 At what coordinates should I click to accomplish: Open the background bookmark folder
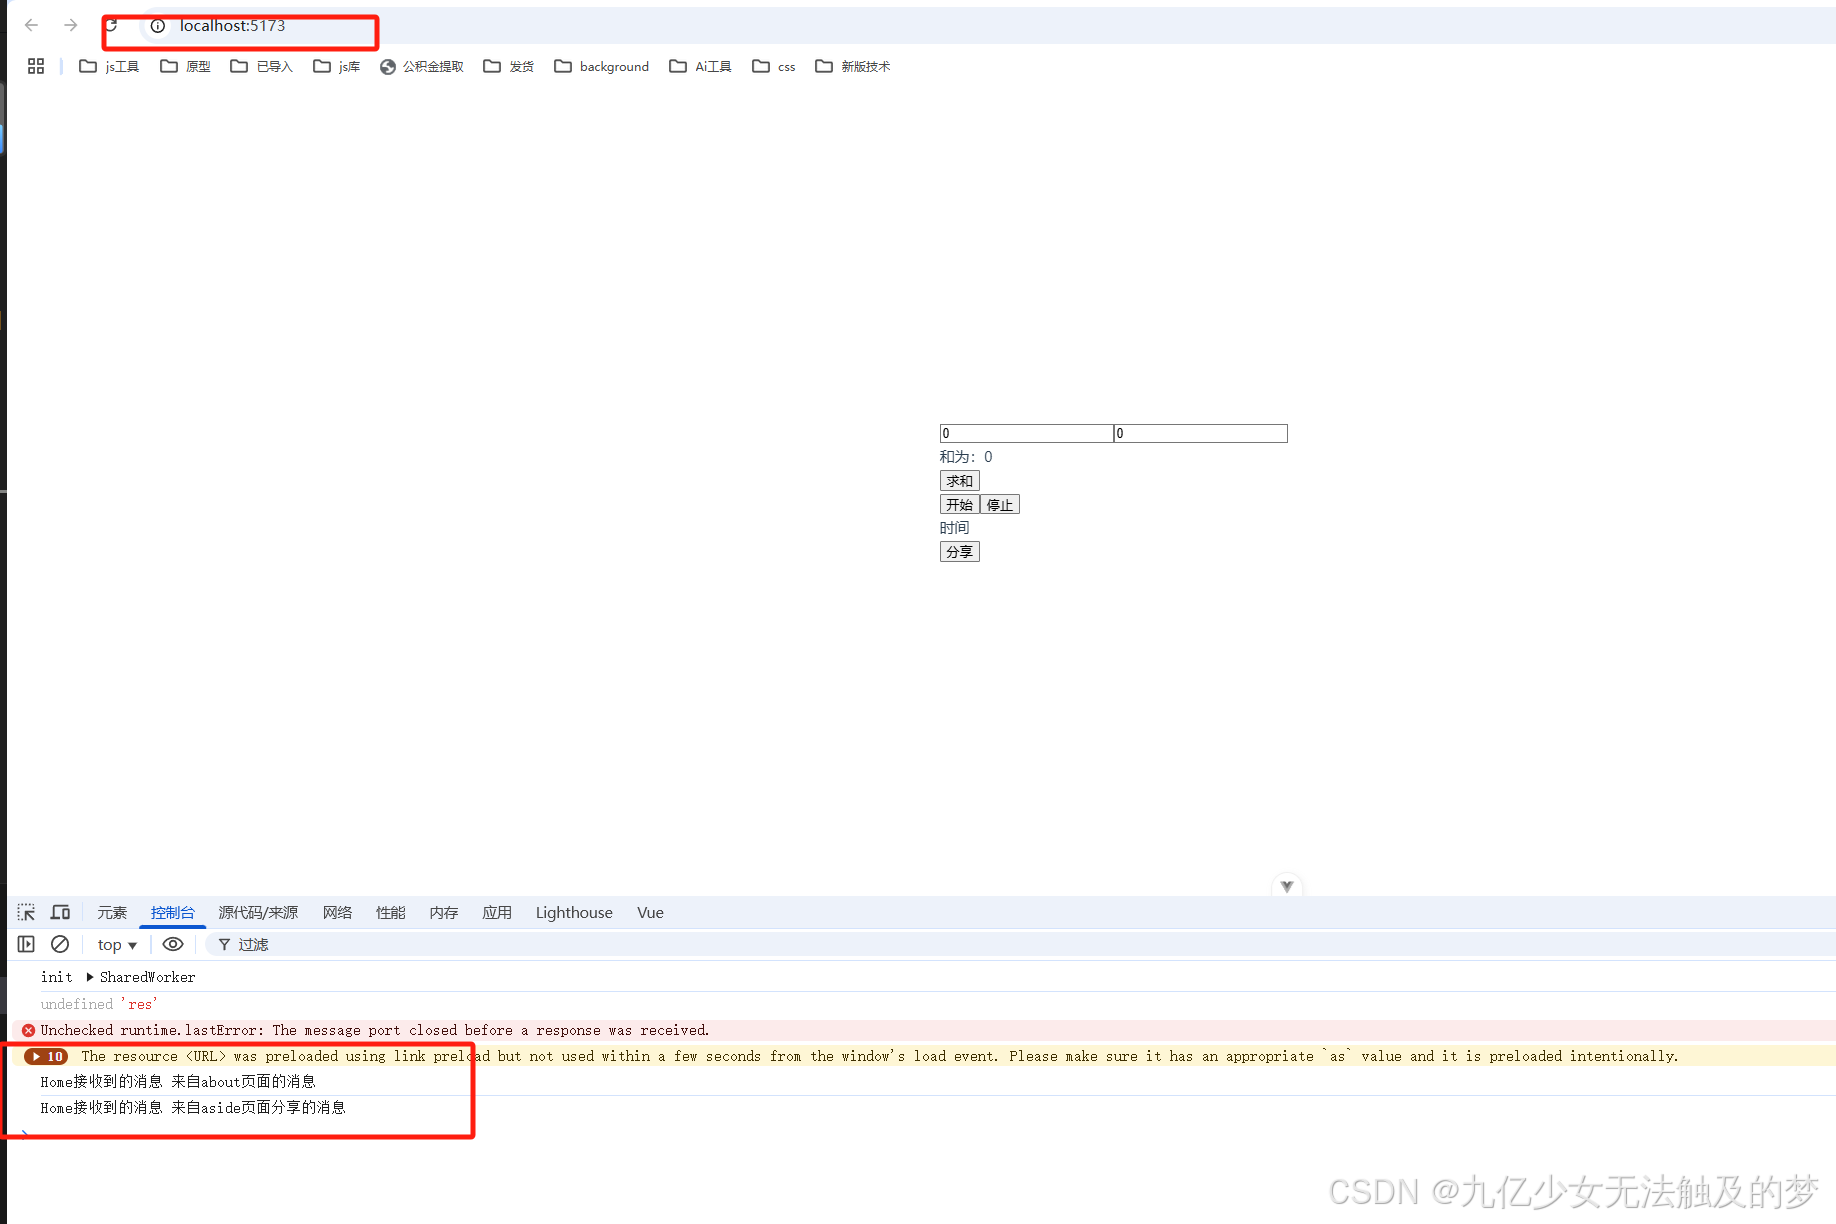tap(602, 66)
